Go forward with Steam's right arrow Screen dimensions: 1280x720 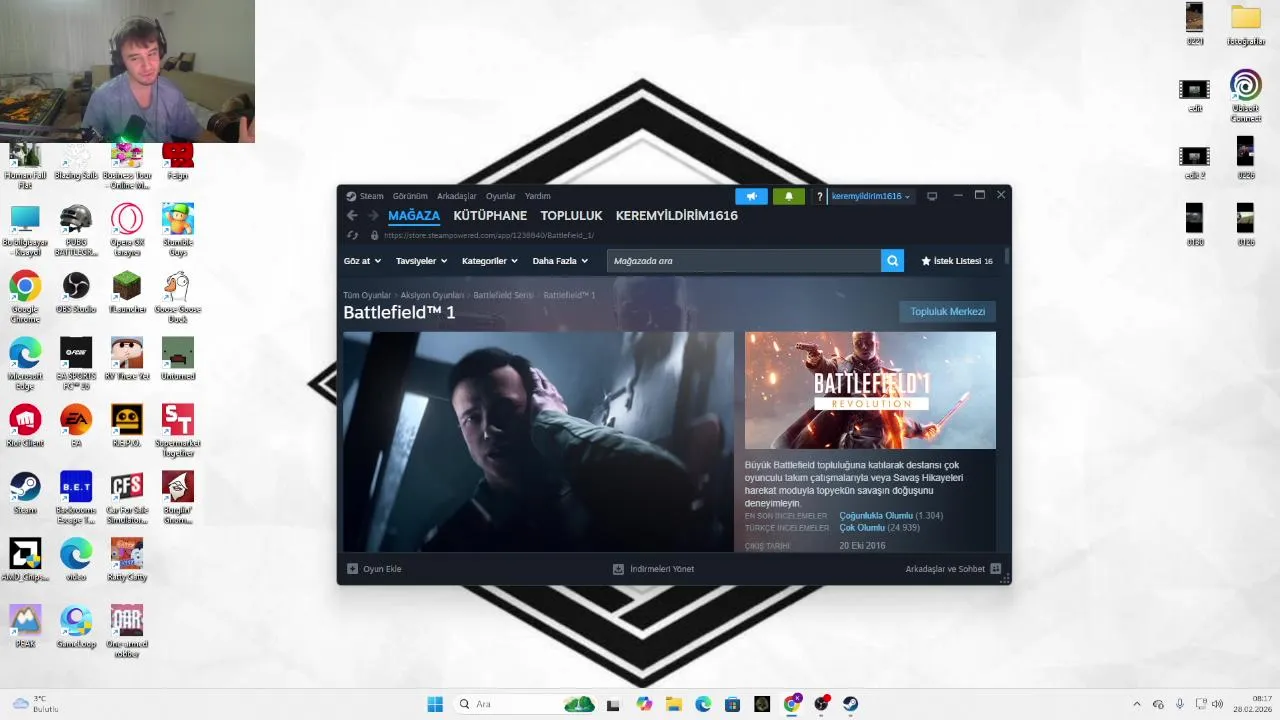(x=373, y=215)
